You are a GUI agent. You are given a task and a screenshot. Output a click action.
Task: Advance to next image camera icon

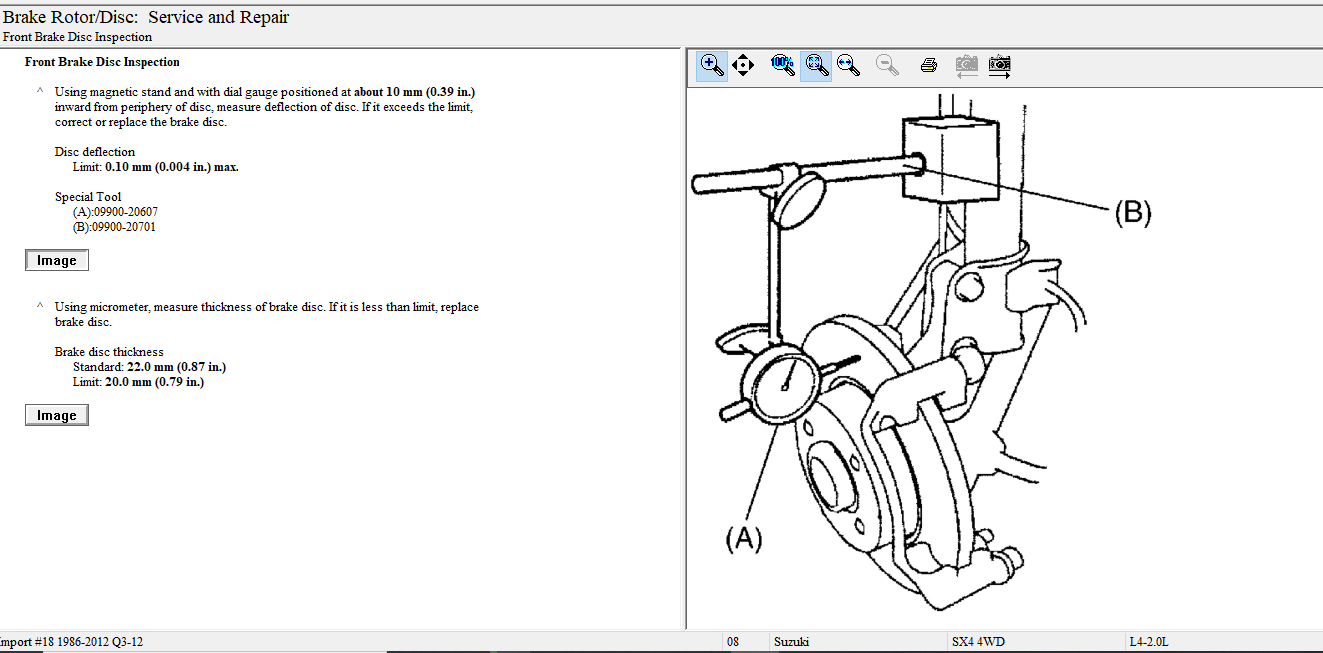[999, 65]
